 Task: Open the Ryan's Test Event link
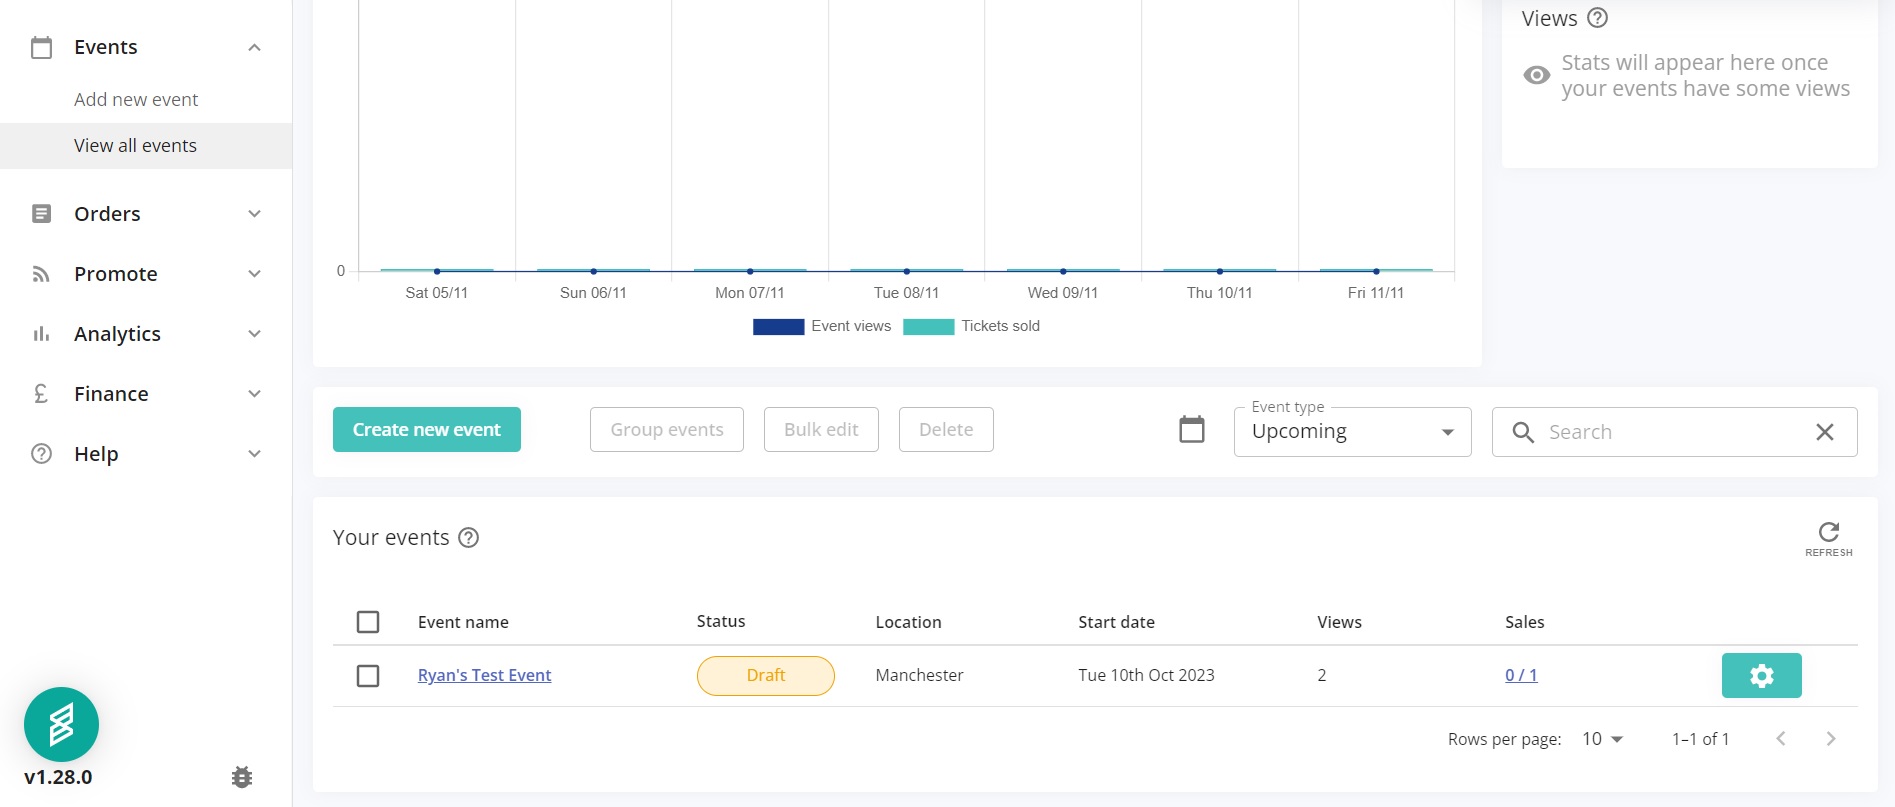tap(484, 676)
